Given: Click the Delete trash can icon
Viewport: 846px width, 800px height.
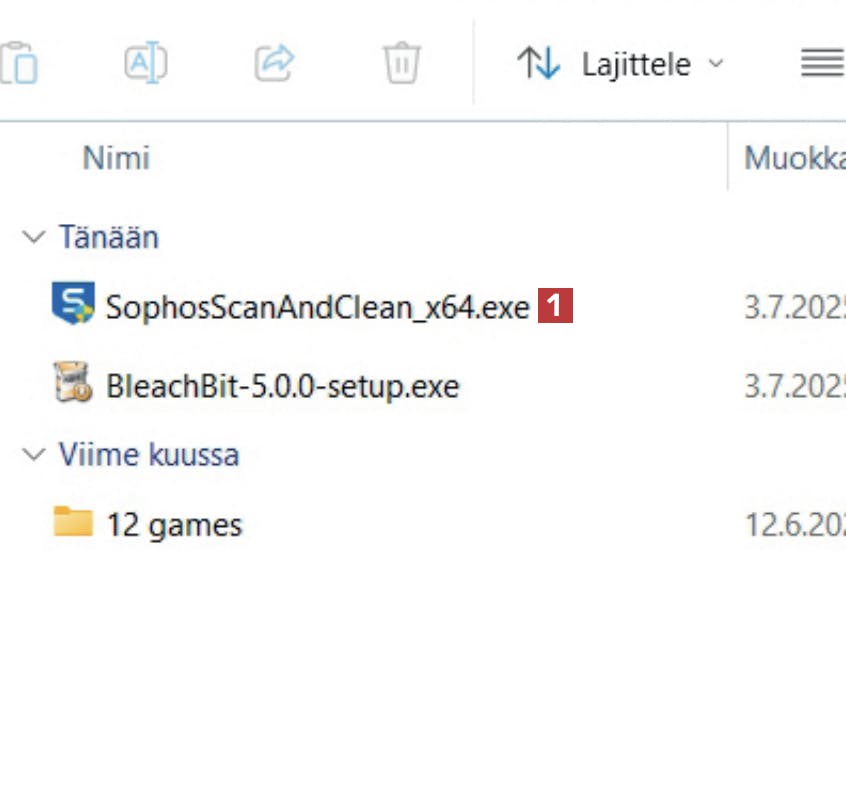Looking at the screenshot, I should 402,64.
